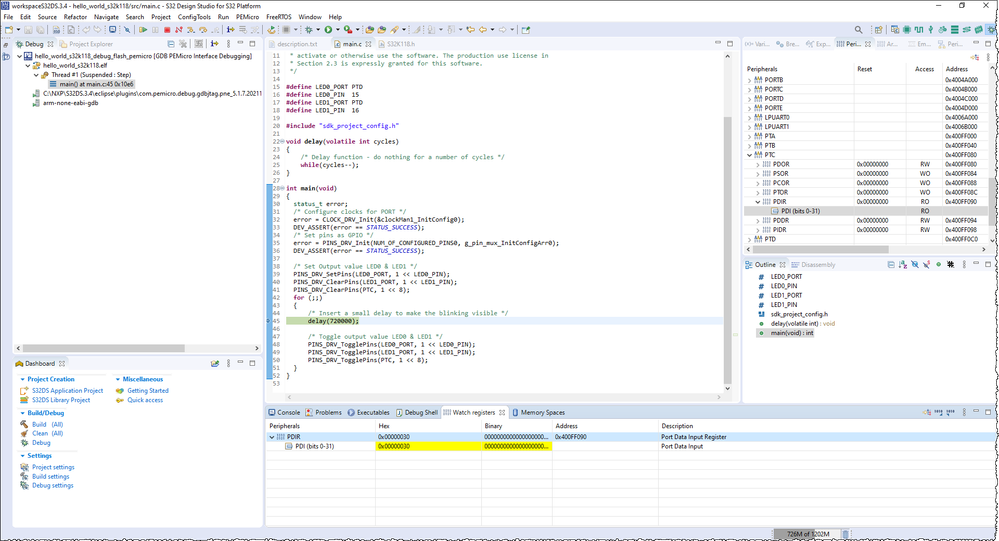Select the yellow PDI hex value cell
The height and width of the screenshot is (541, 999).
click(430, 447)
